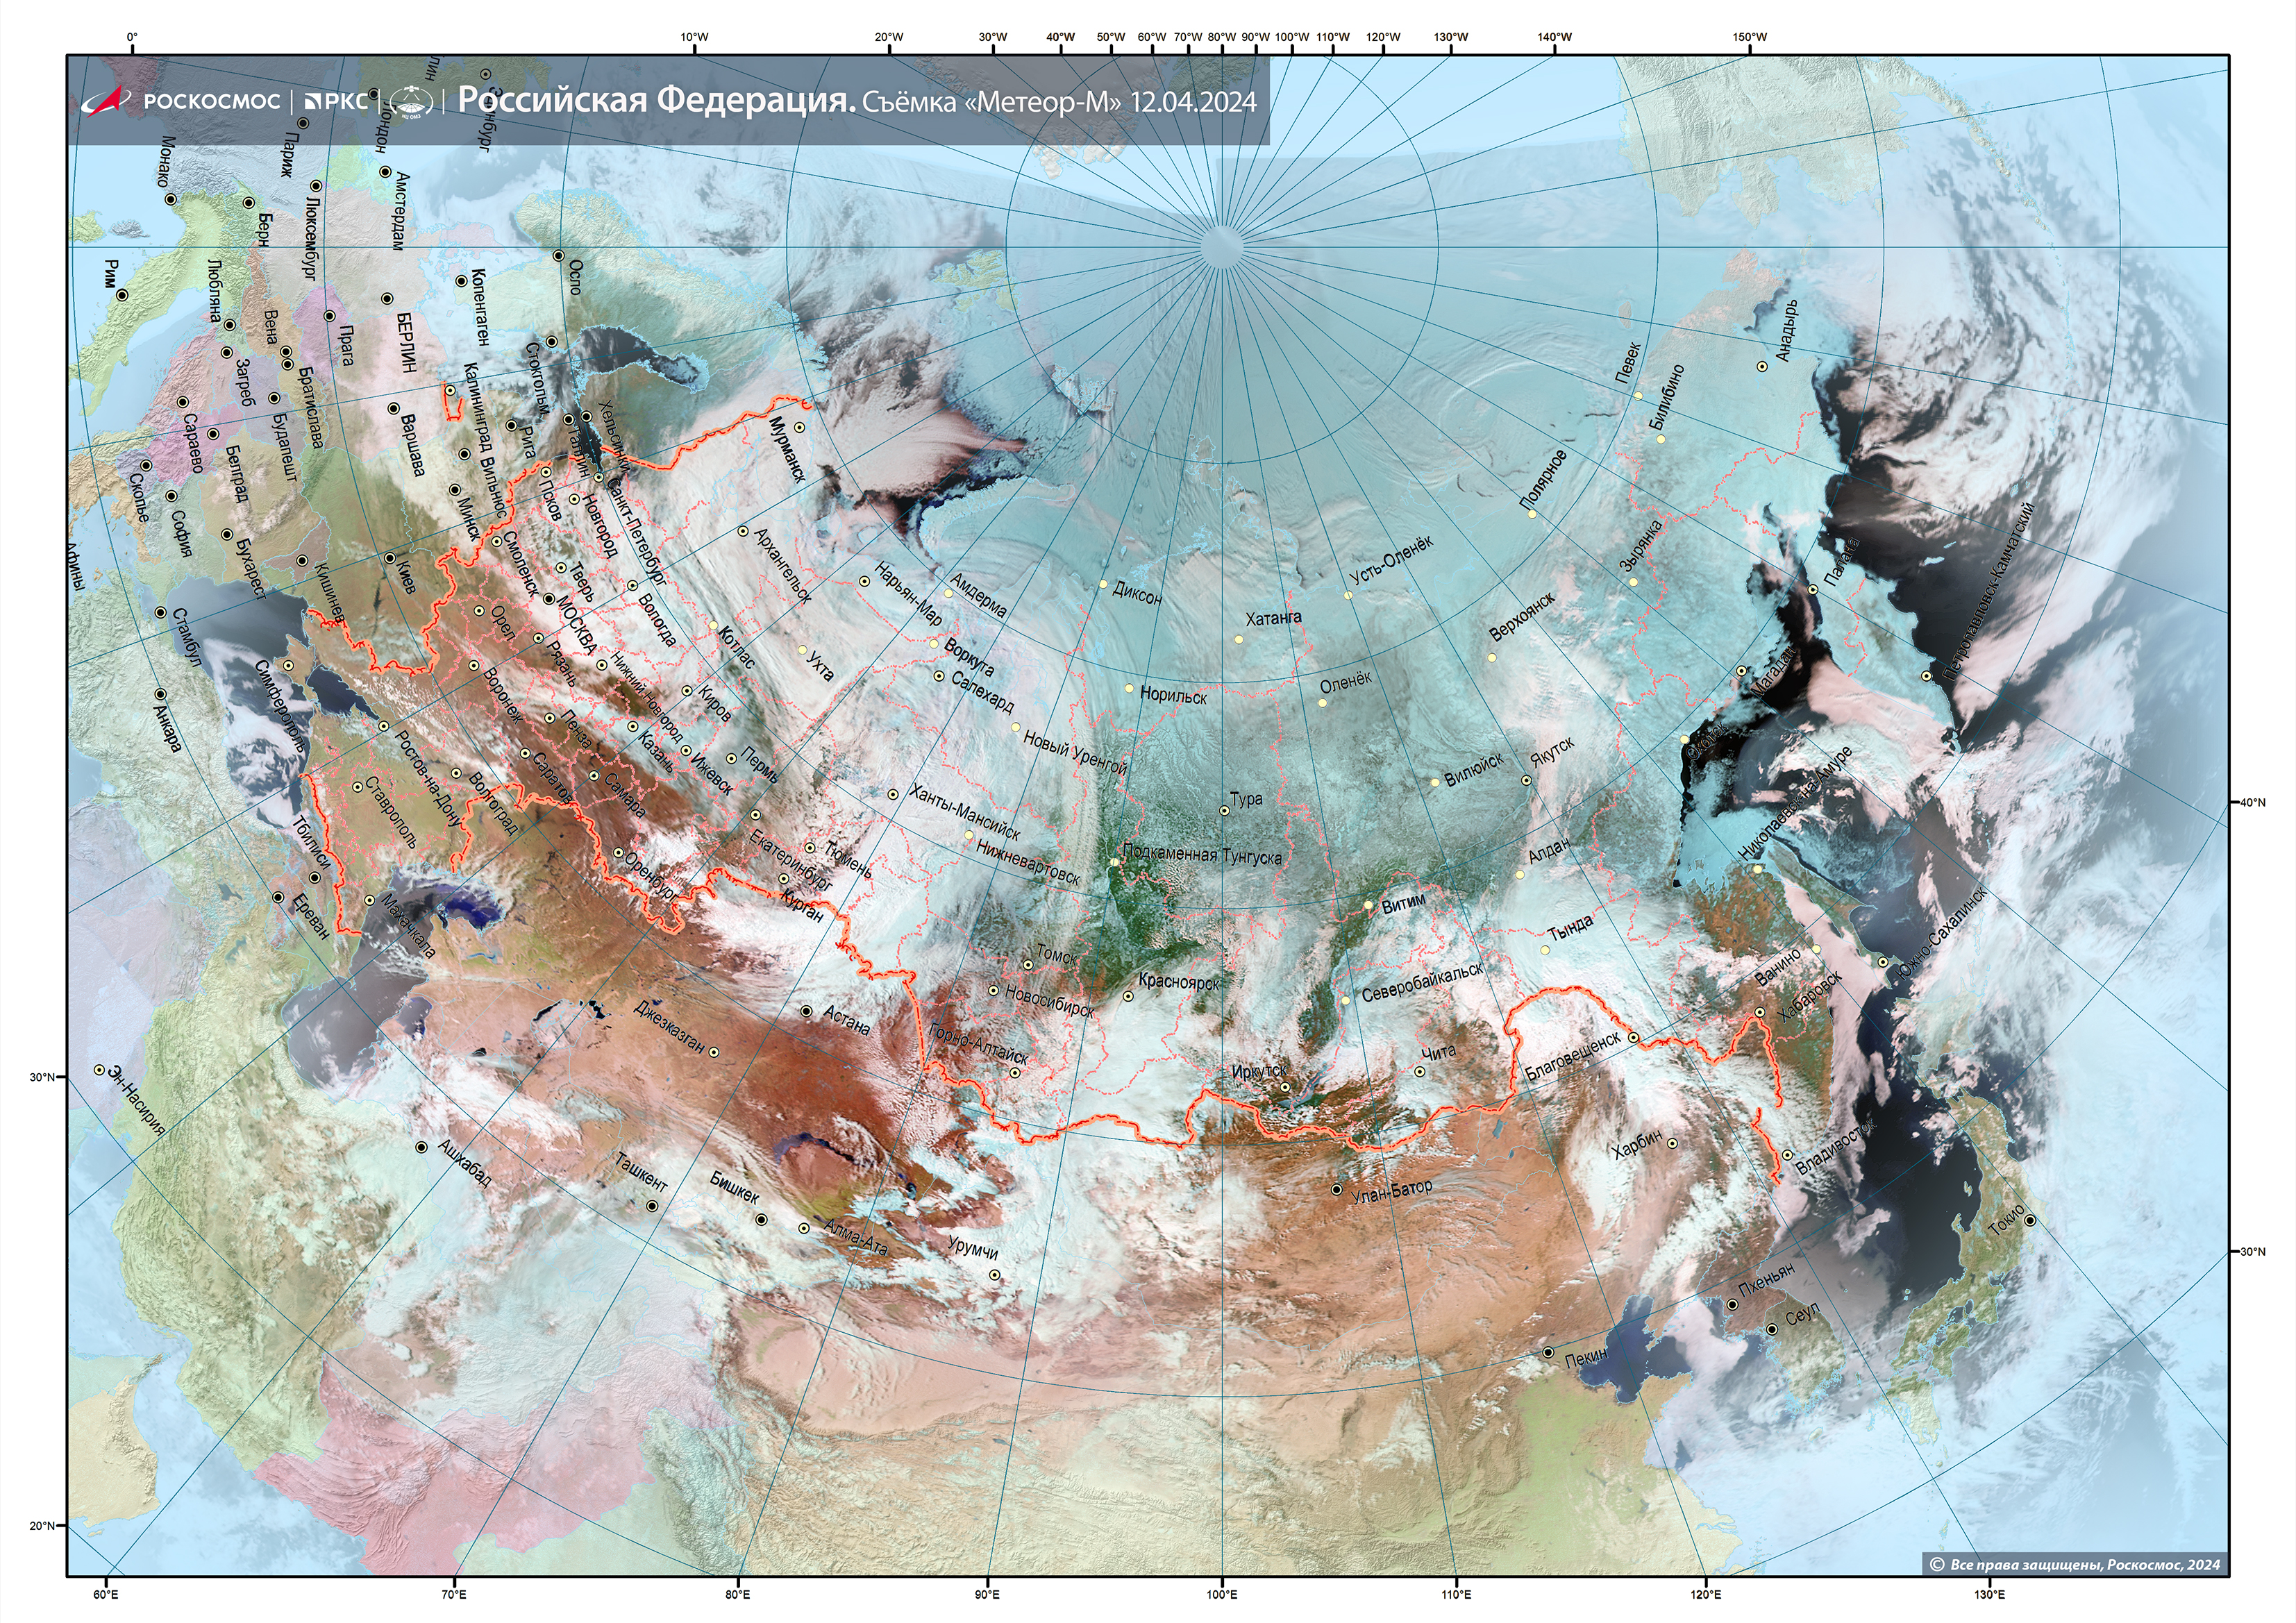Click the Улан-Батор capital marker
This screenshot has height=1623, width=2296.
(x=1336, y=1190)
